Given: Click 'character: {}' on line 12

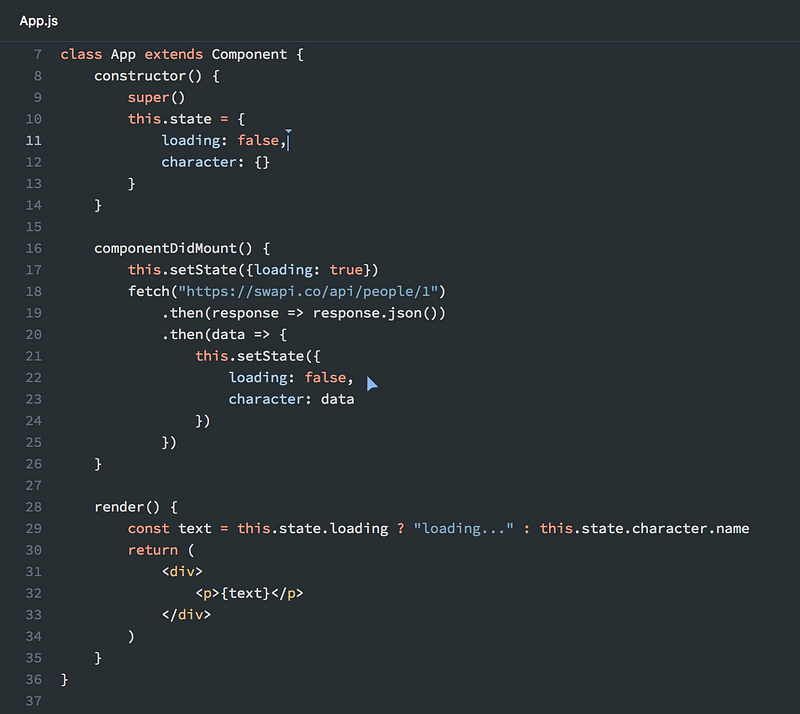Looking at the screenshot, I should point(215,162).
